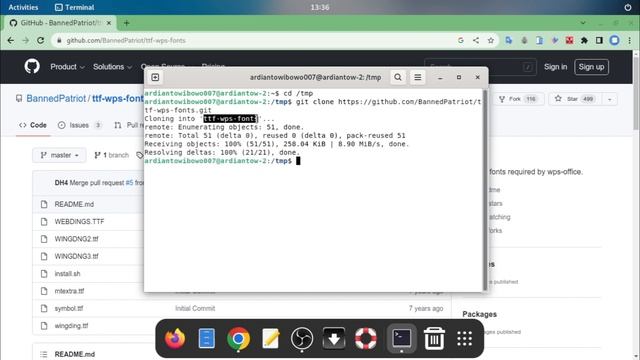The height and width of the screenshot is (360, 640).
Task: Bookmark this page with the star icon
Action: 491,40
